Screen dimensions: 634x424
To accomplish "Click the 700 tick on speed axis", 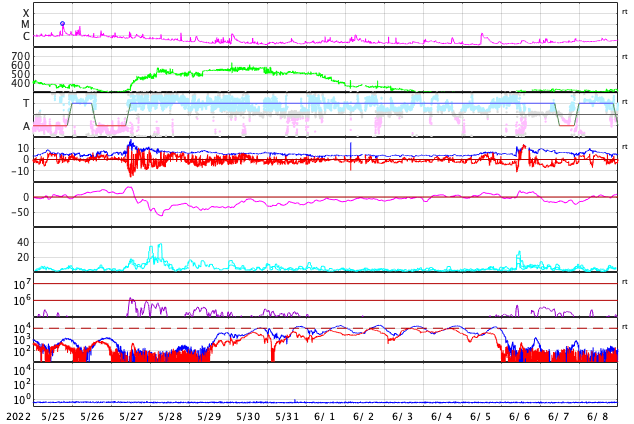I will point(20,57).
